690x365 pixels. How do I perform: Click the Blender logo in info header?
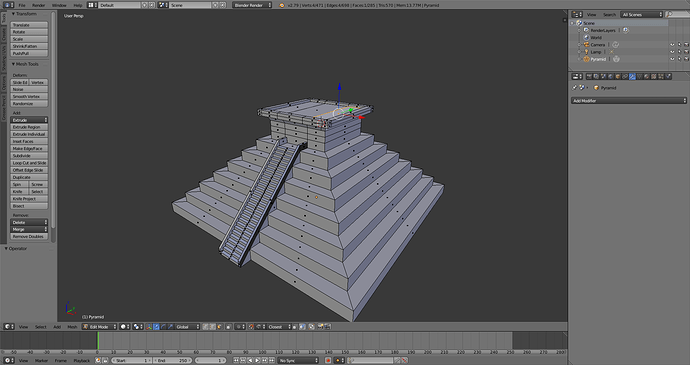(282, 5)
